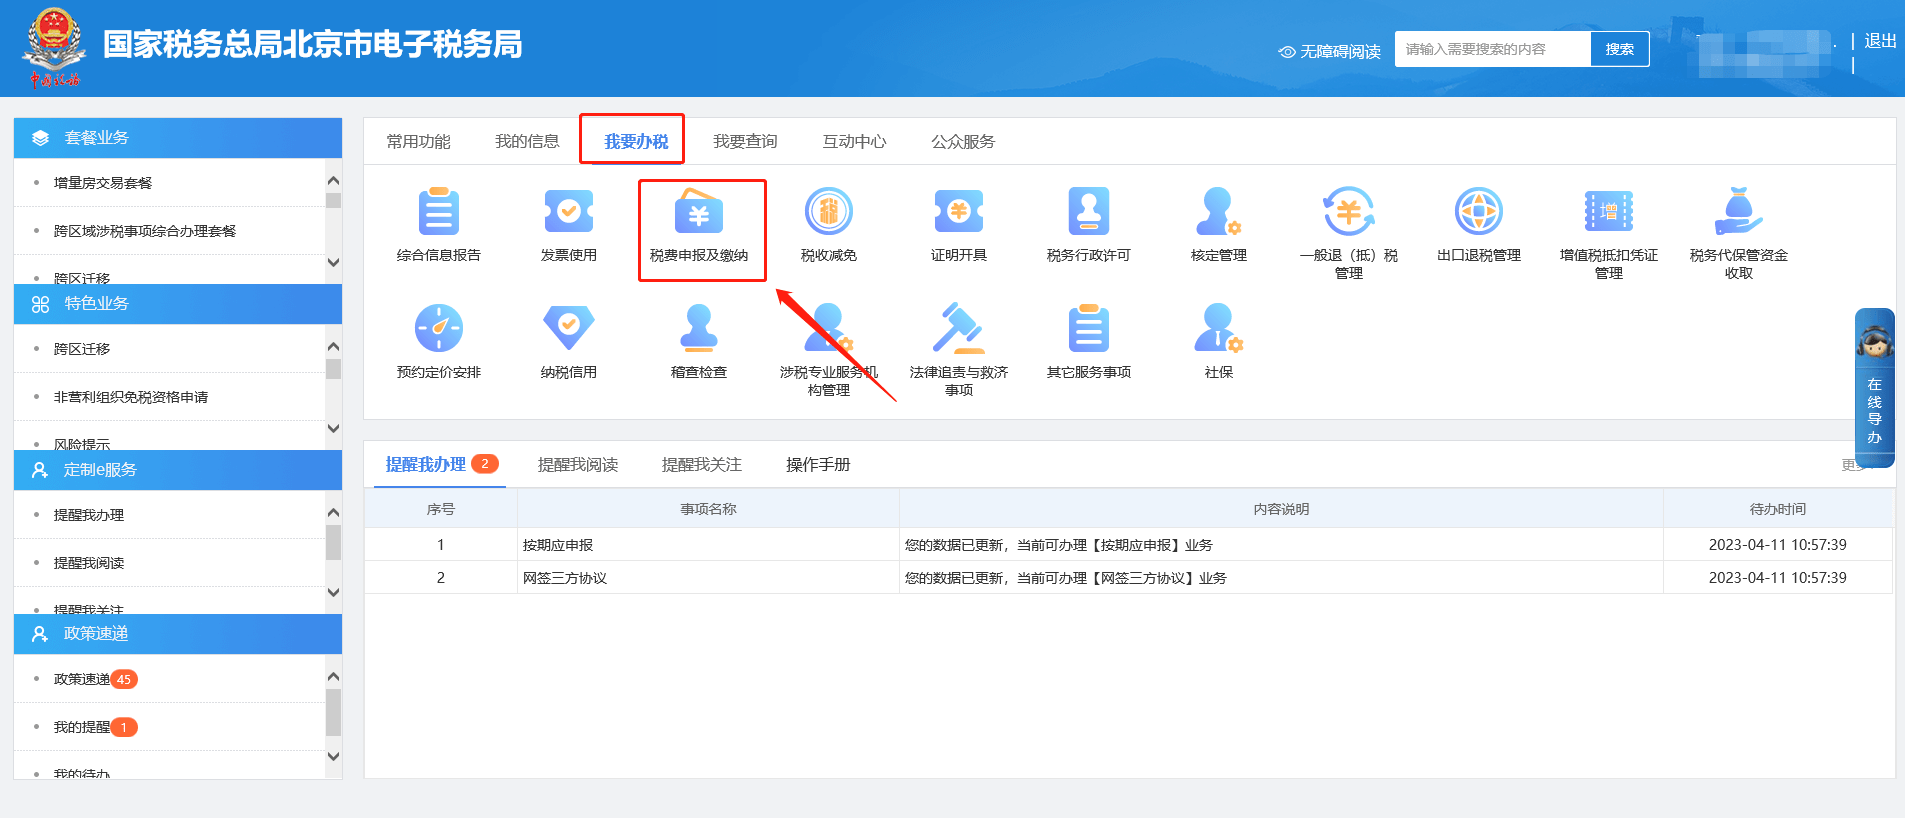
Task: Open 在线导办 floating assistant
Action: [x=1874, y=388]
